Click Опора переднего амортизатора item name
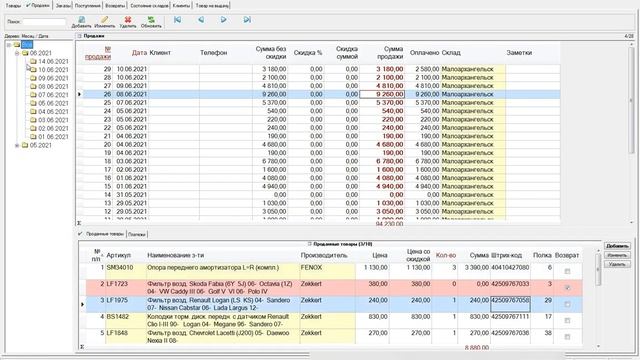Screen dimensions: 640x360 (x=213, y=268)
